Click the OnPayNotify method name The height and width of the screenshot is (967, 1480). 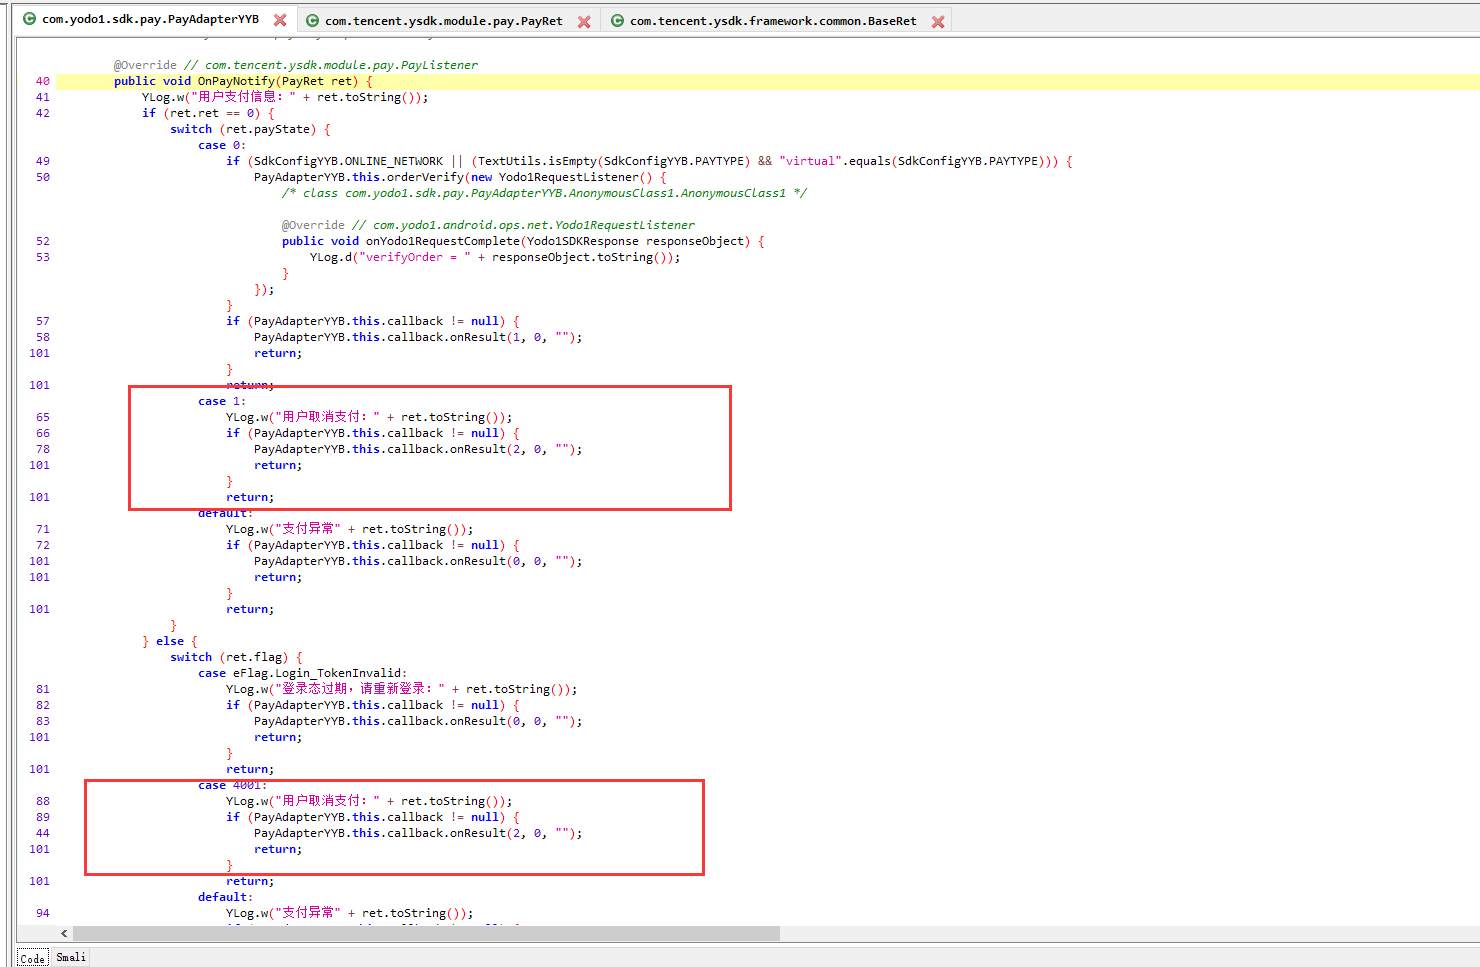tap(236, 81)
